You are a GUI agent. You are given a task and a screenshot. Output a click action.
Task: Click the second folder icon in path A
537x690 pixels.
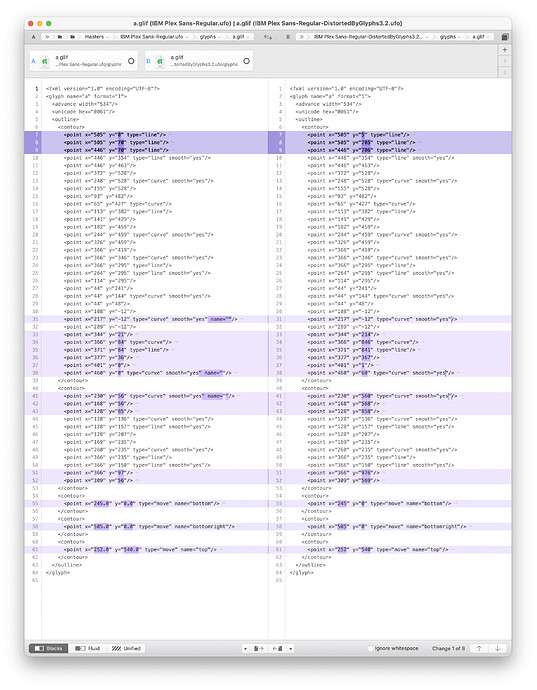[73, 37]
